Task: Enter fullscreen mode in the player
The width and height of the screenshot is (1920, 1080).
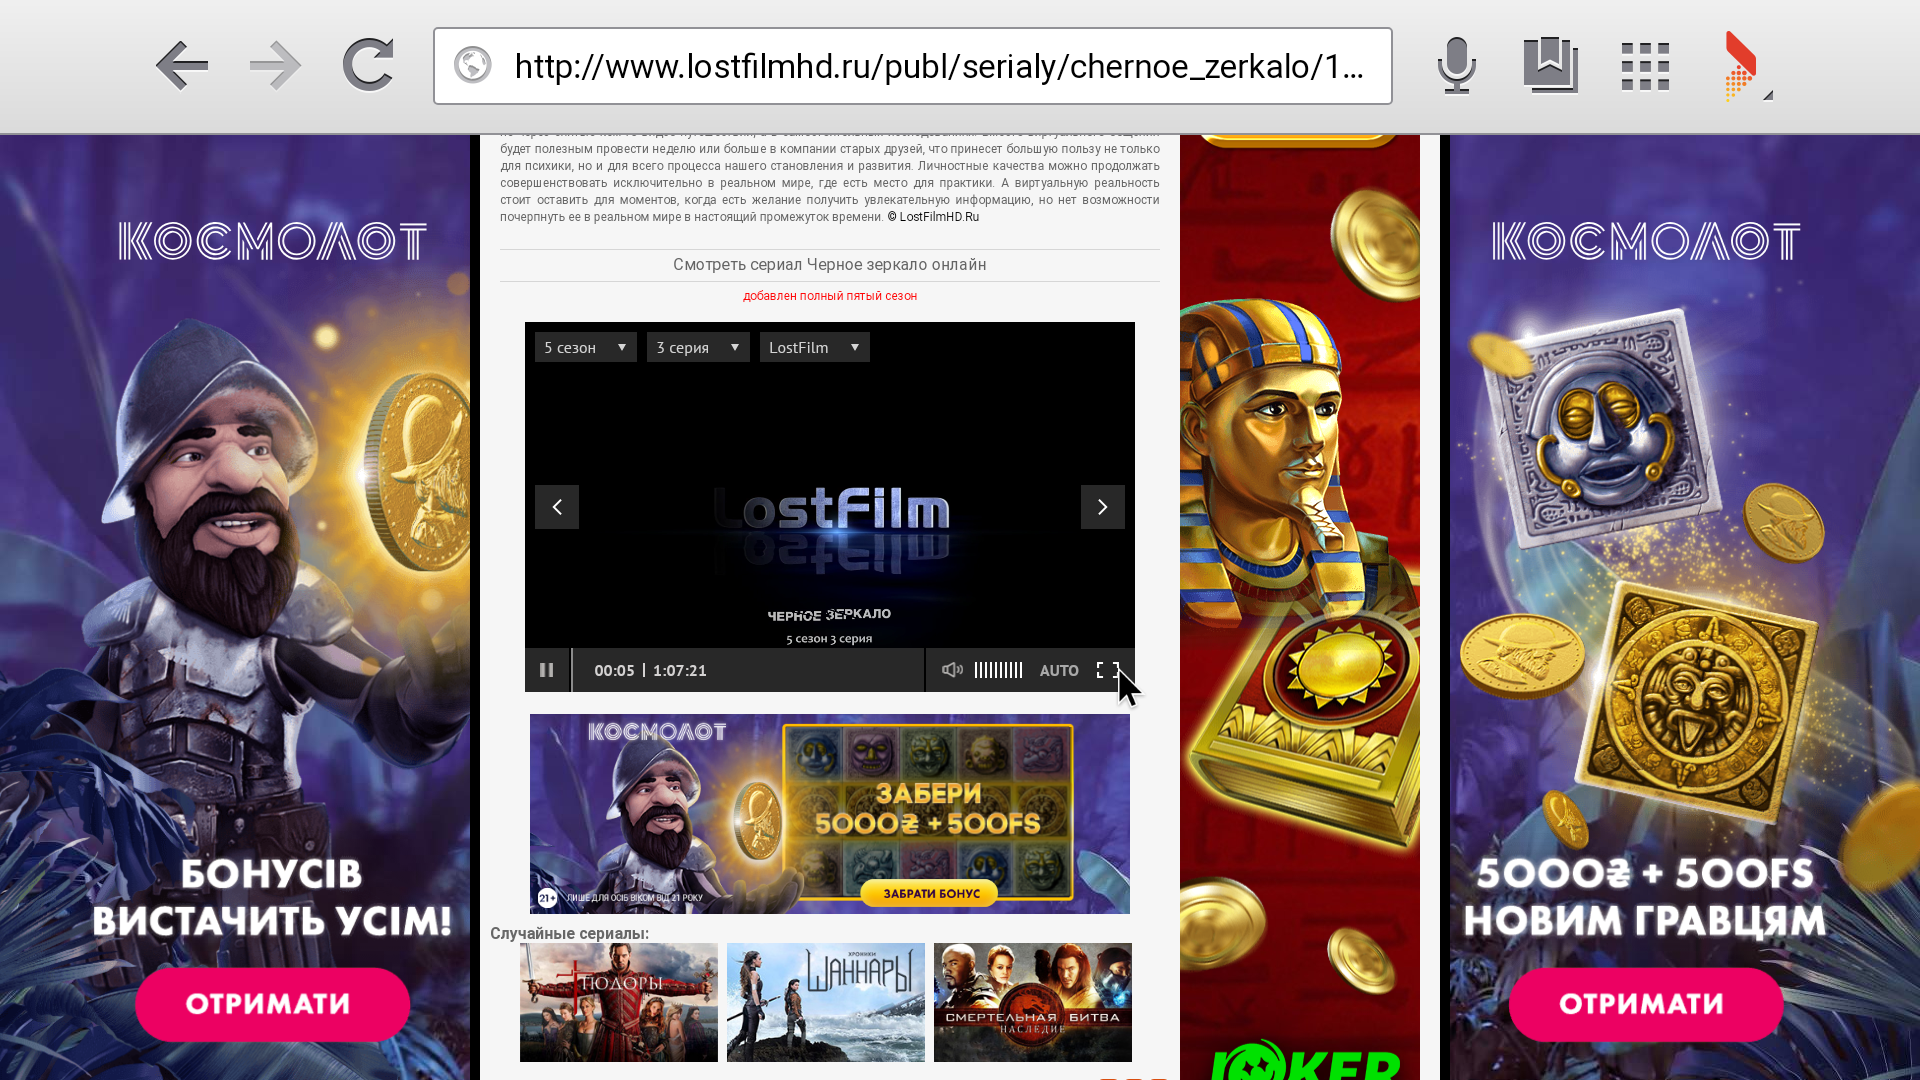Action: (1108, 670)
